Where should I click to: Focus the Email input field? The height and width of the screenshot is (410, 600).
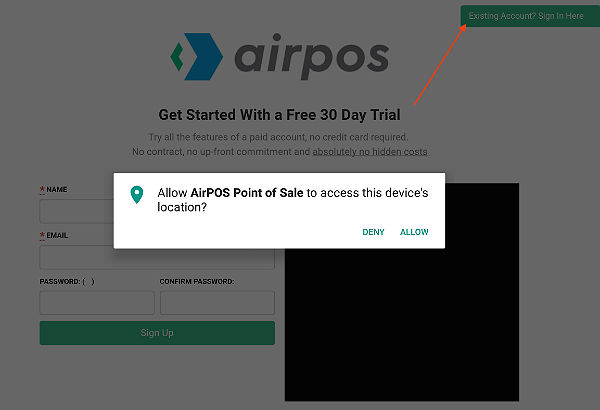pyautogui.click(x=157, y=257)
